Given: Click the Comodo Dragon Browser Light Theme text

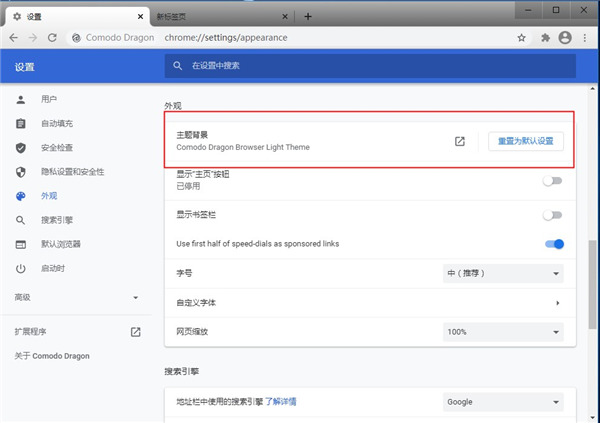Looking at the screenshot, I should pyautogui.click(x=243, y=147).
